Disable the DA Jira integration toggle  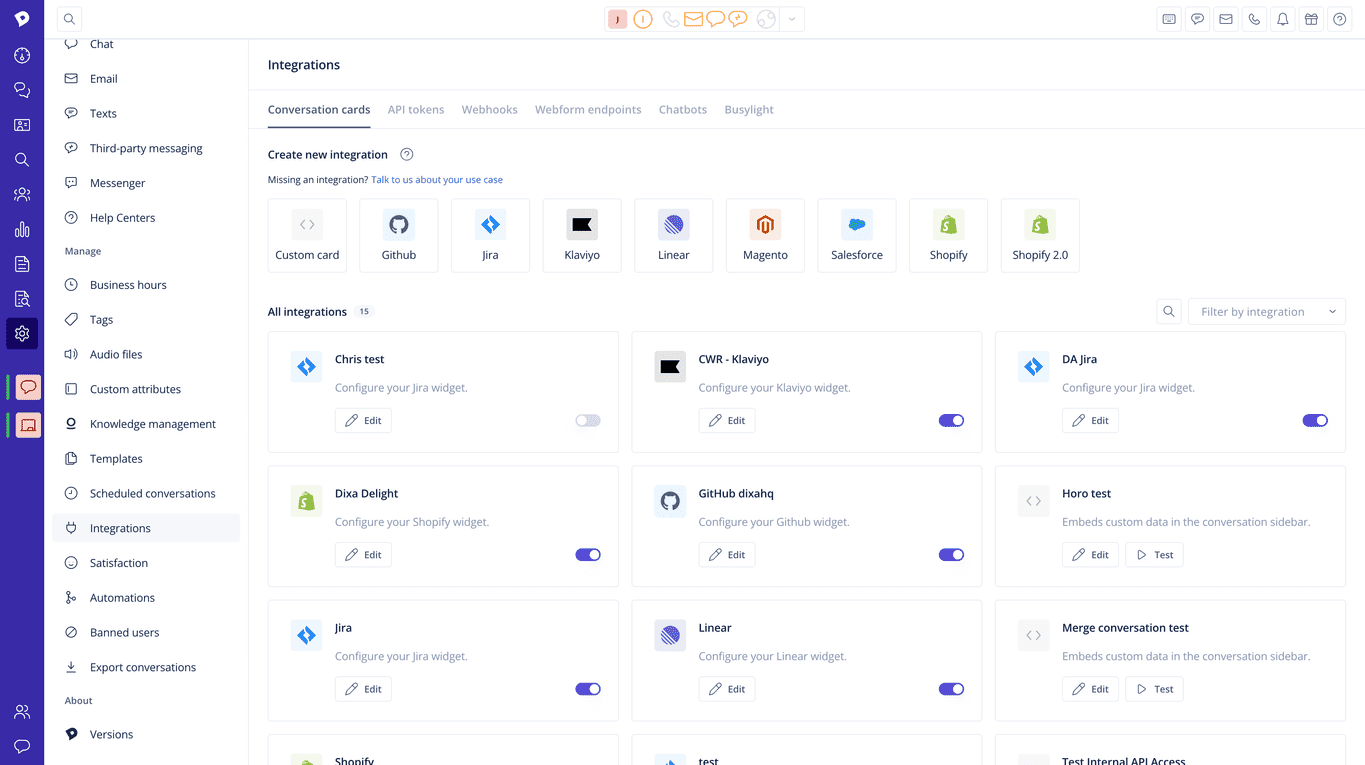1315,420
